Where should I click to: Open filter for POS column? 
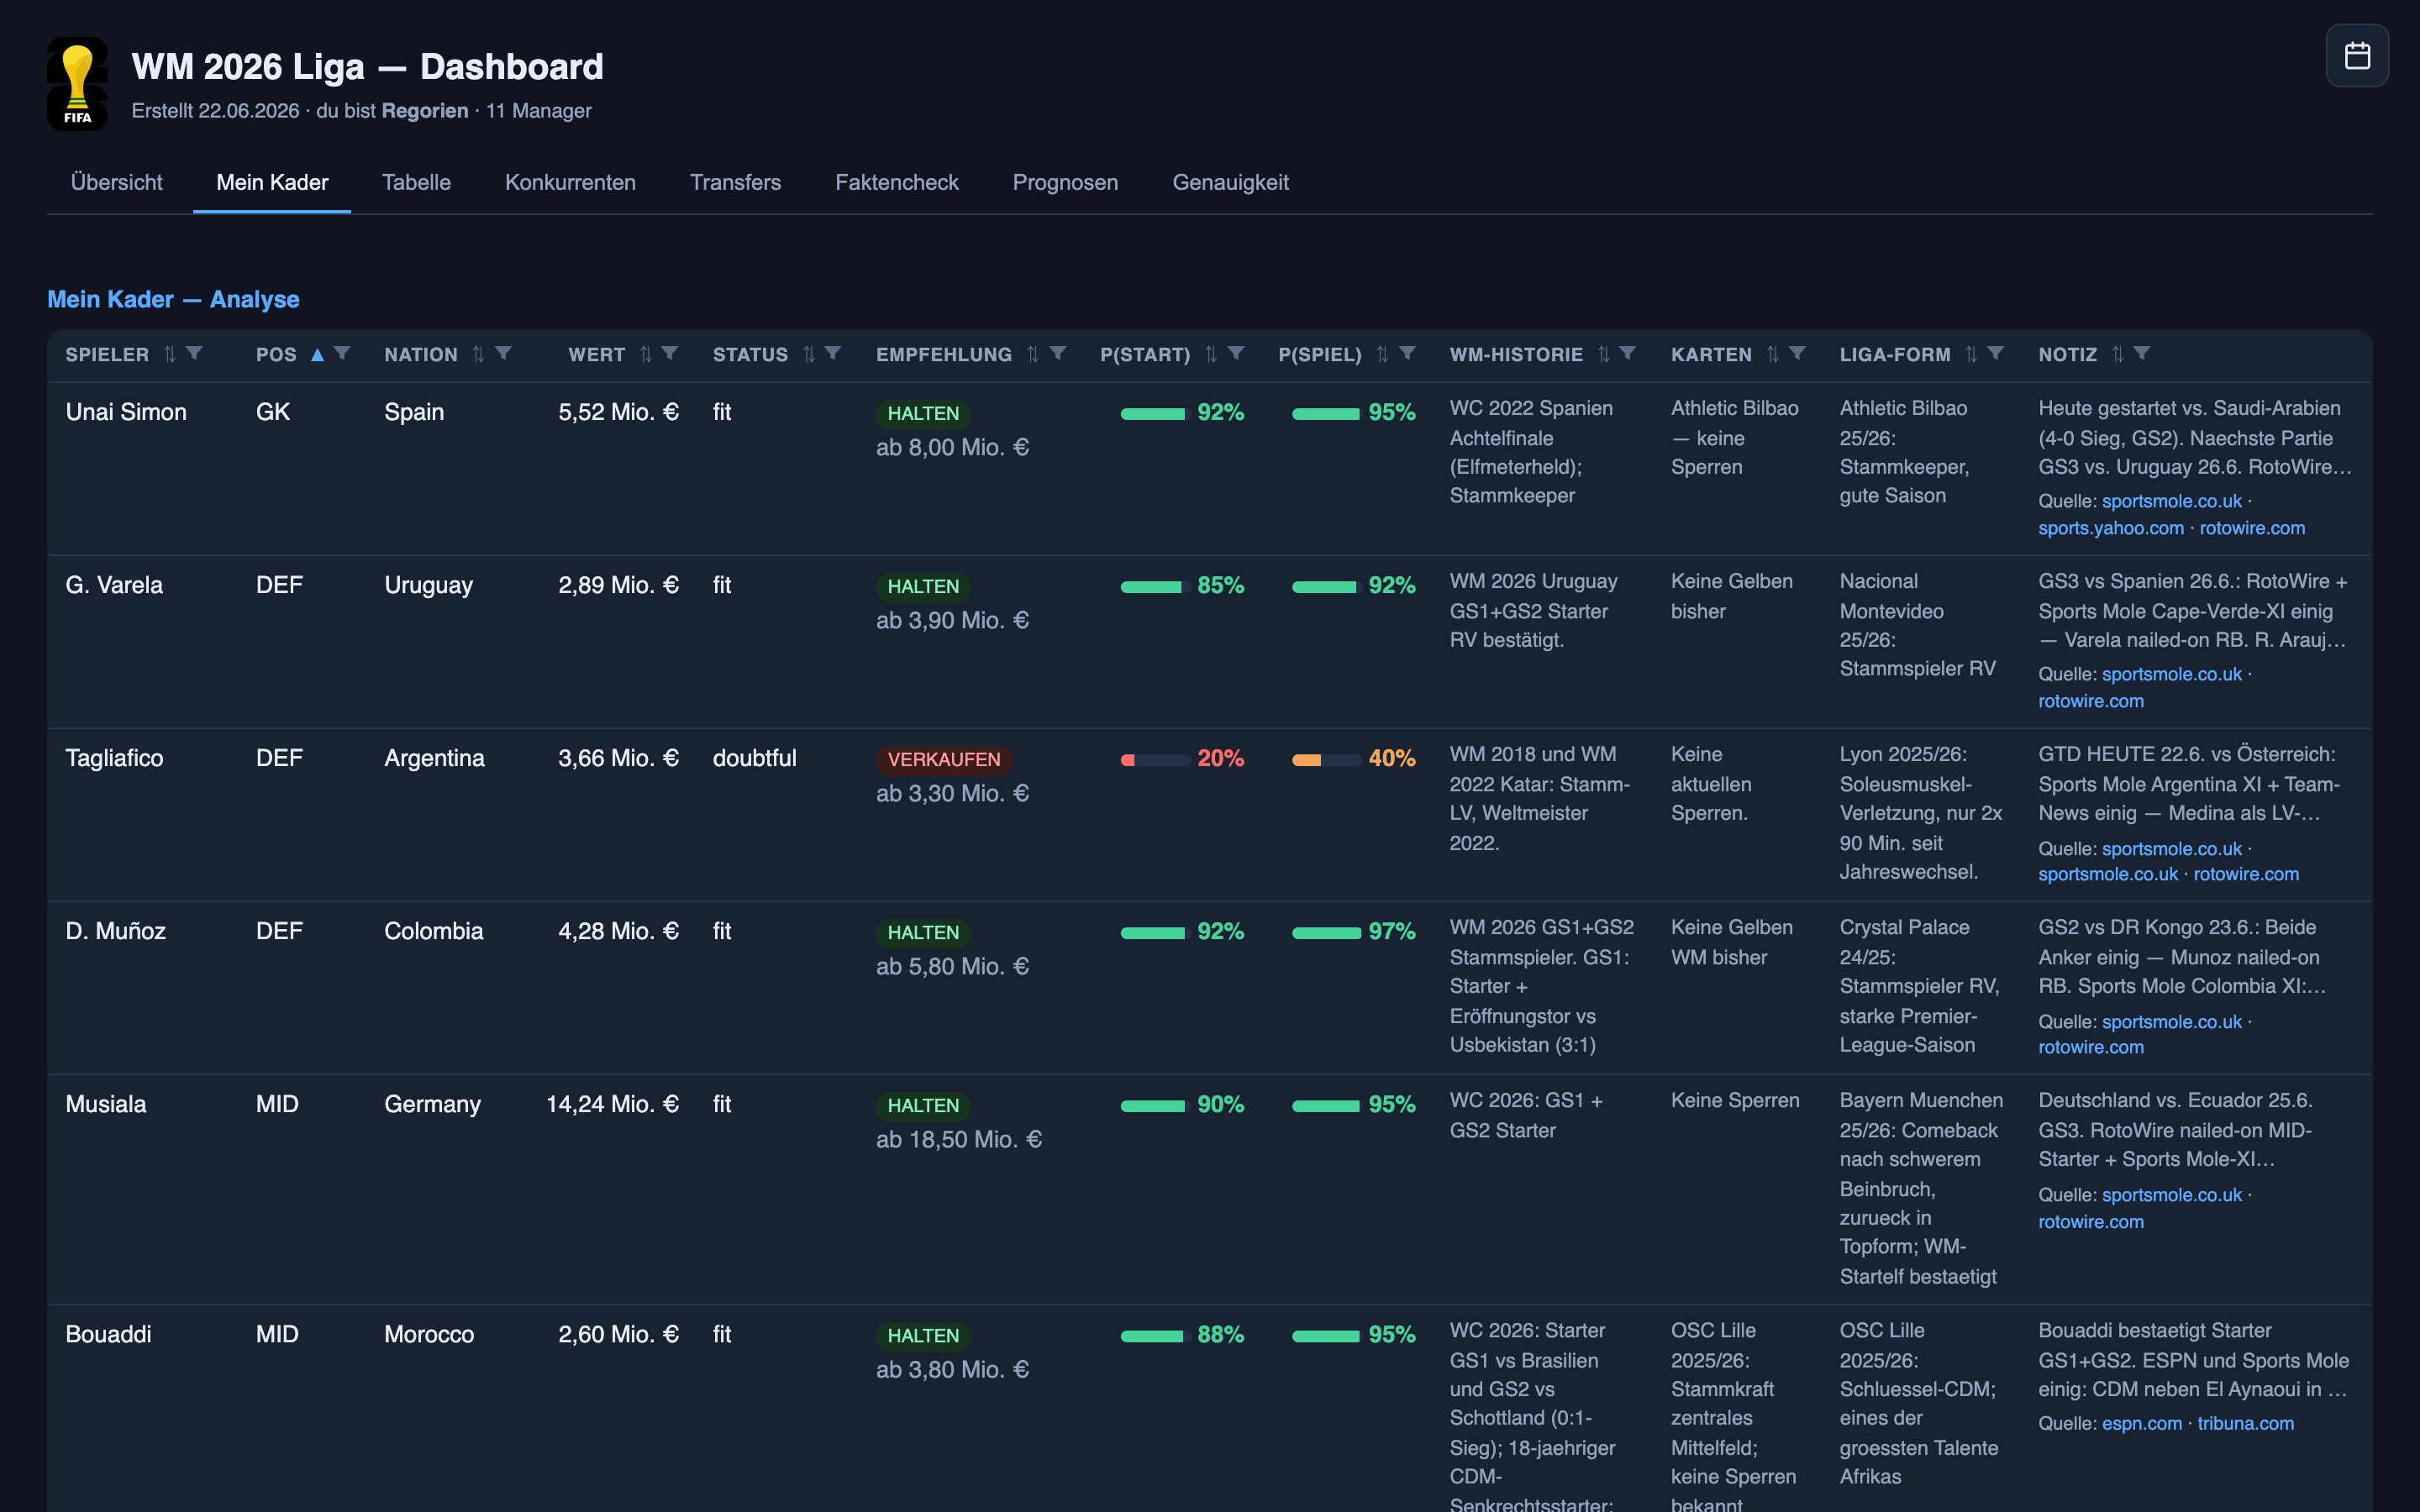click(x=342, y=353)
